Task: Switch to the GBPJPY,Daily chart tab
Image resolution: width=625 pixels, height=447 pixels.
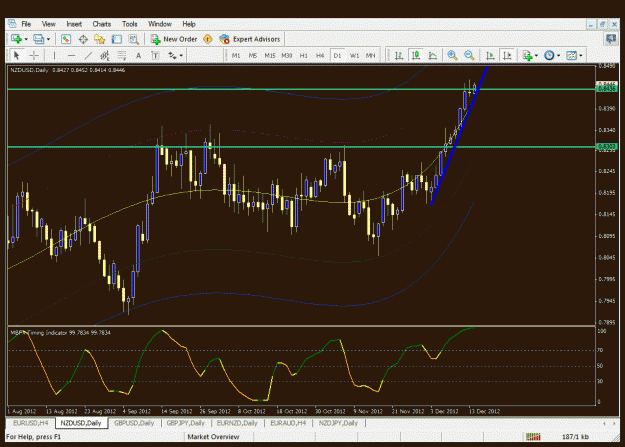Action: [x=186, y=423]
